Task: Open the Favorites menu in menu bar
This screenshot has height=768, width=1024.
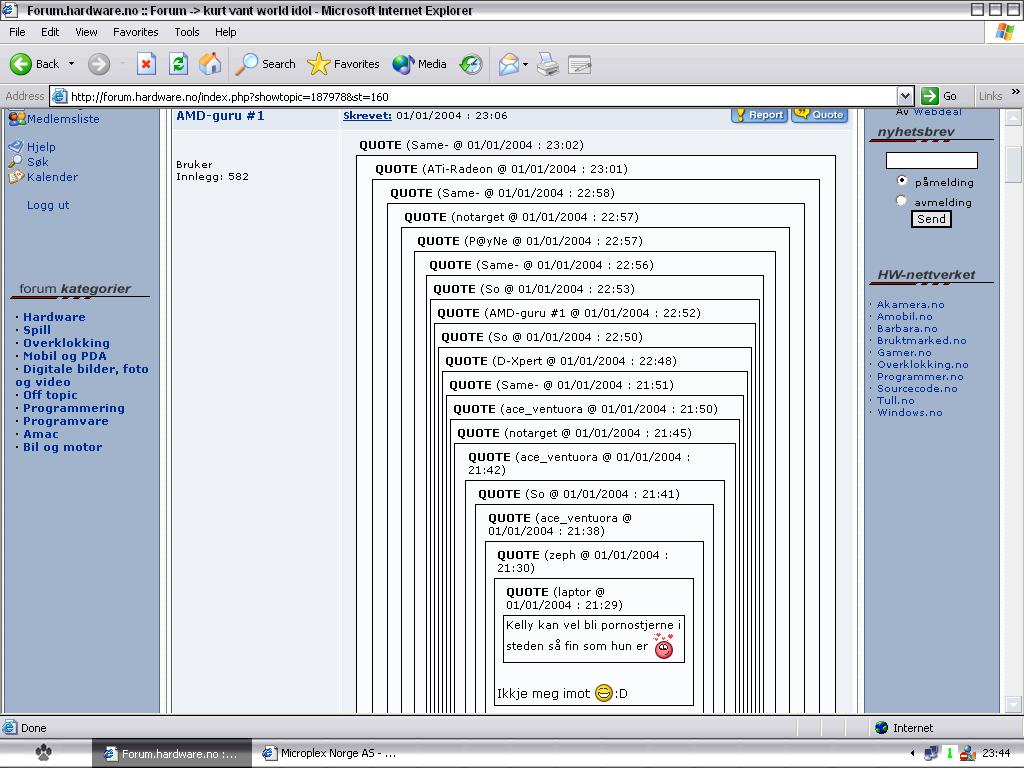Action: pos(135,32)
